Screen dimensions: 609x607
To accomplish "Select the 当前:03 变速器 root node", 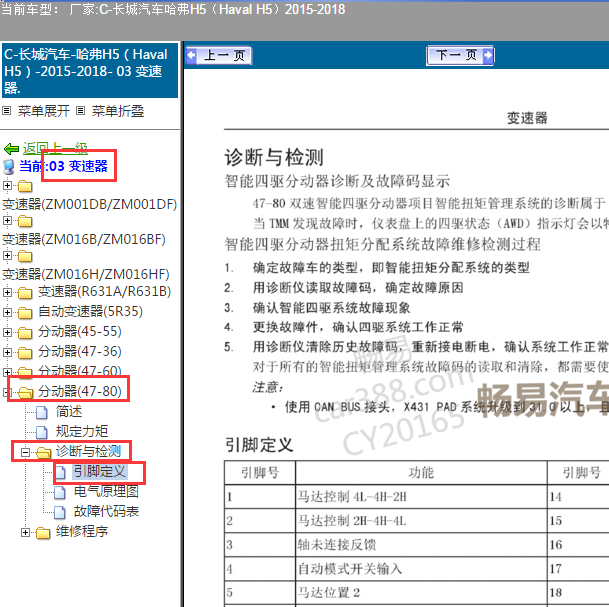I will click(x=63, y=166).
